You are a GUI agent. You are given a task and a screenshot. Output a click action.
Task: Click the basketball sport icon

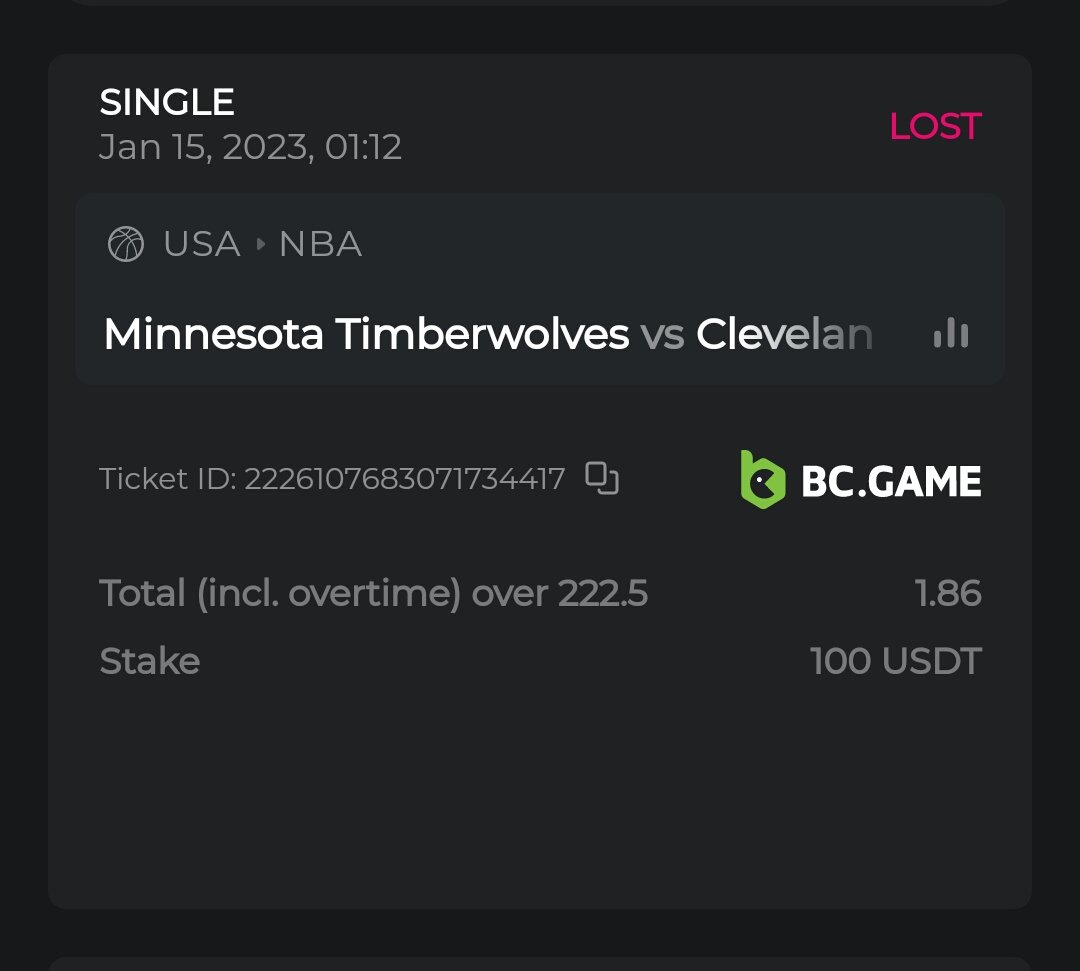126,244
